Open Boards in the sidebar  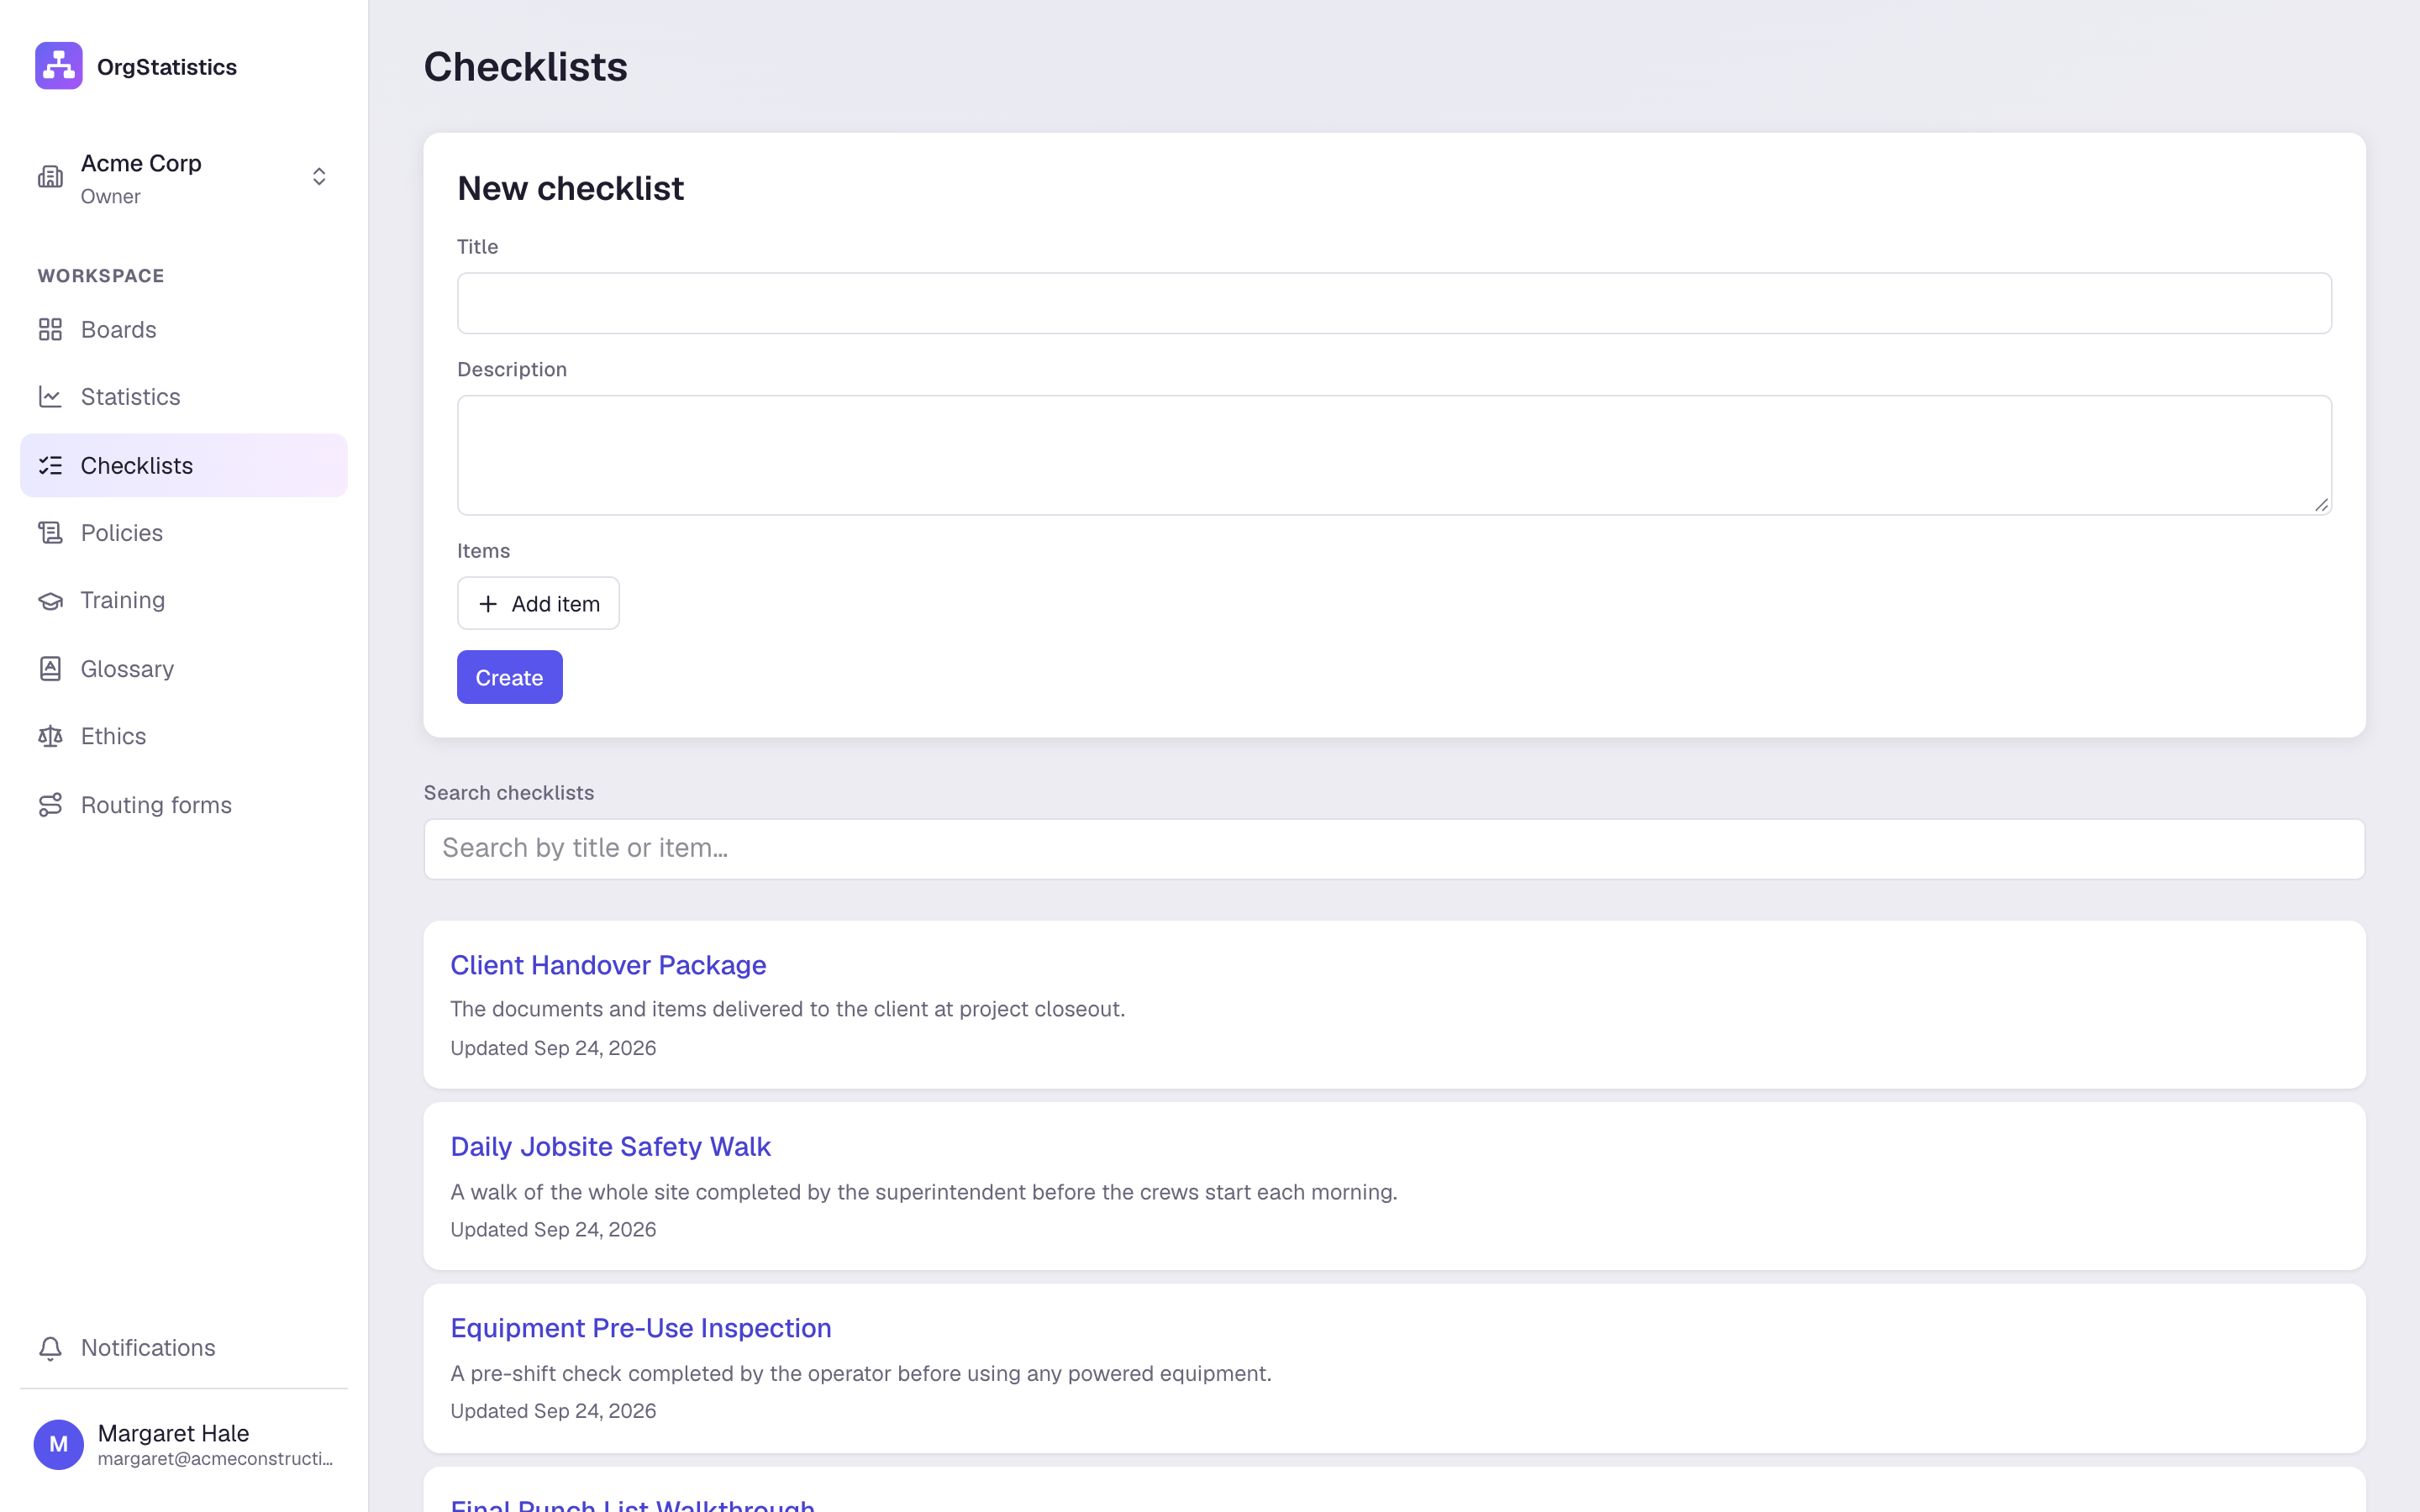coord(184,329)
